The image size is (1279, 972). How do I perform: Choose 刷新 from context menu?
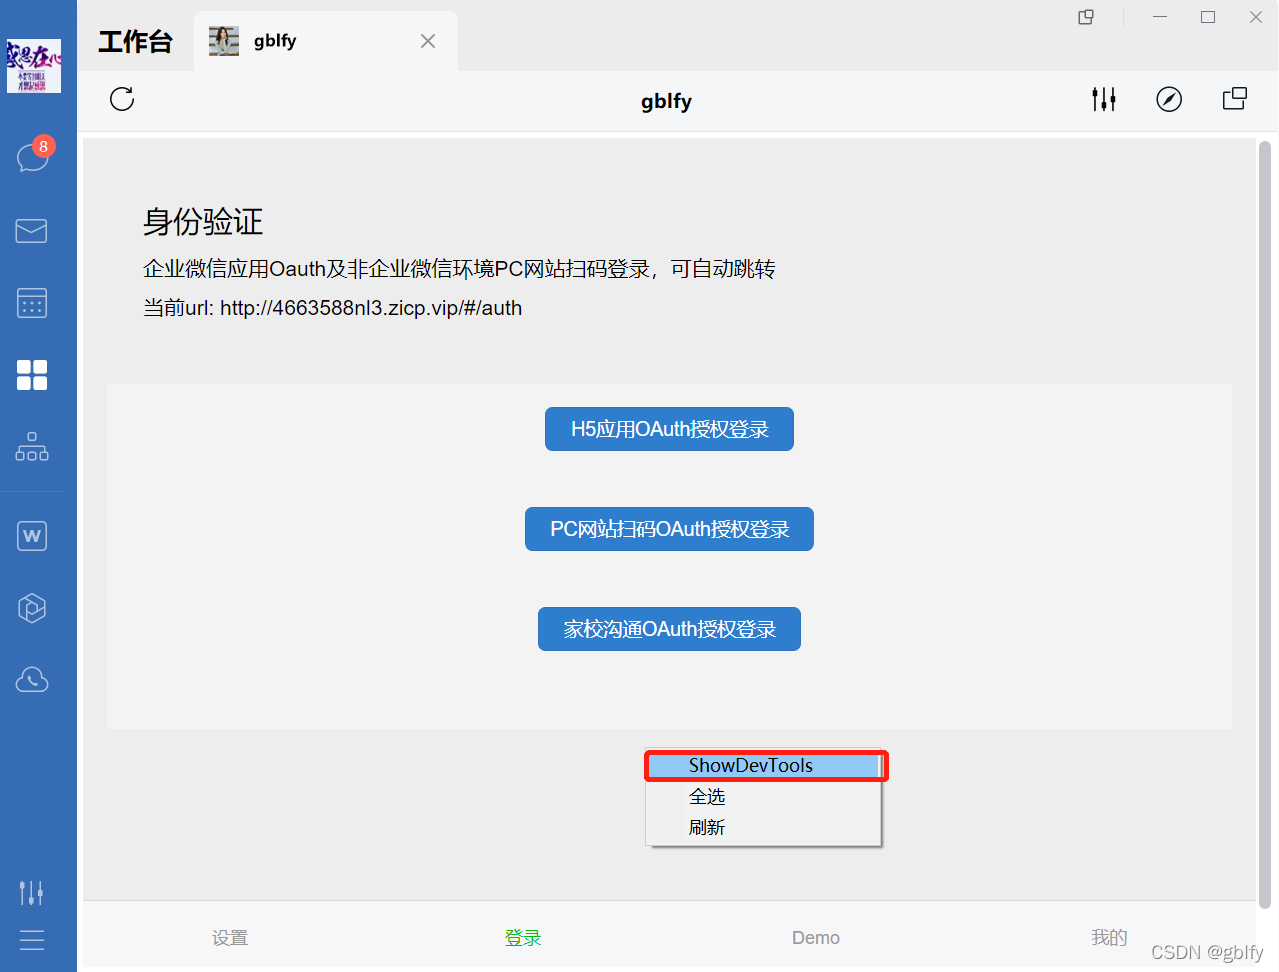point(764,828)
